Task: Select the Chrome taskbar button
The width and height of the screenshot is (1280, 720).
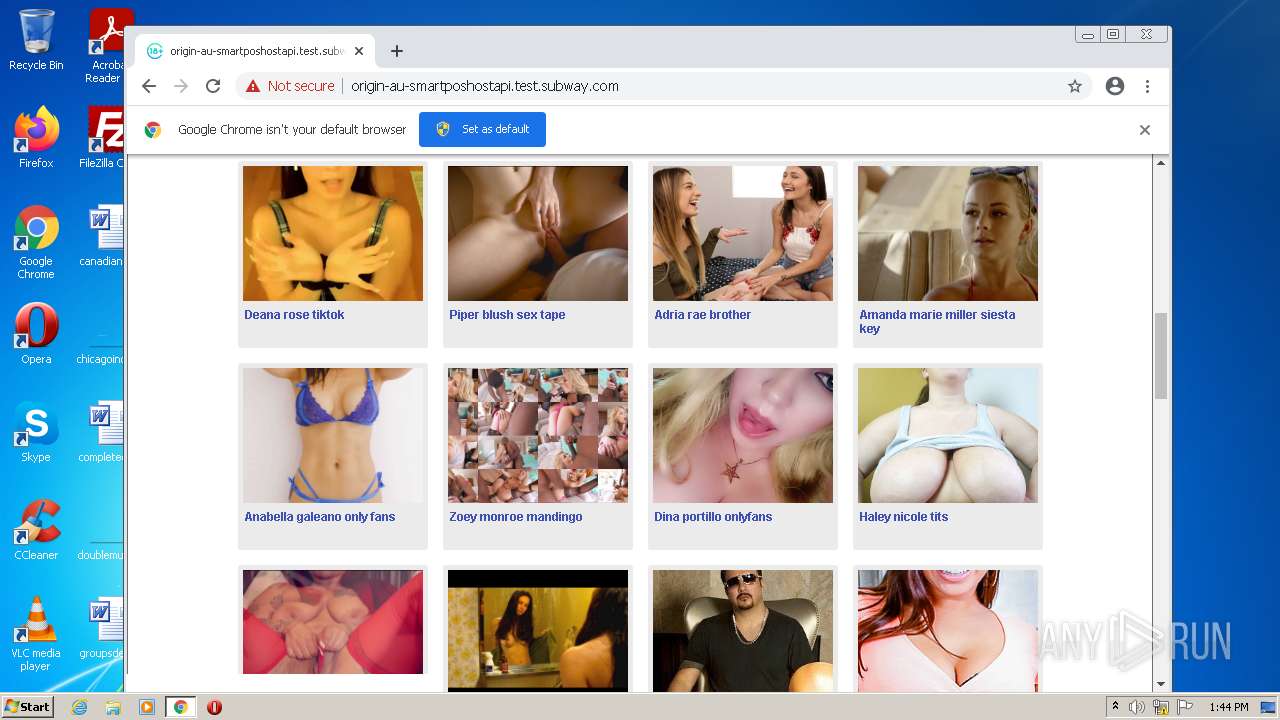Action: click(180, 707)
